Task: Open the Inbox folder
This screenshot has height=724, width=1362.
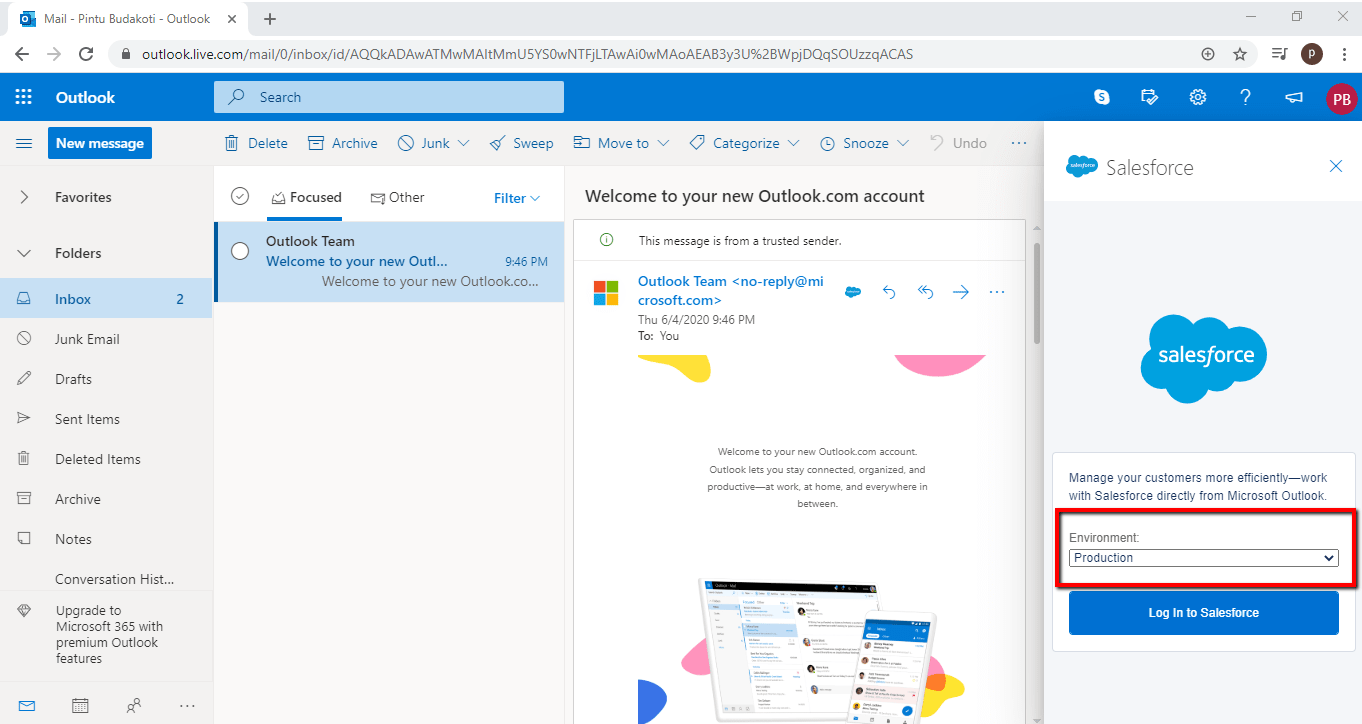Action: (x=106, y=298)
